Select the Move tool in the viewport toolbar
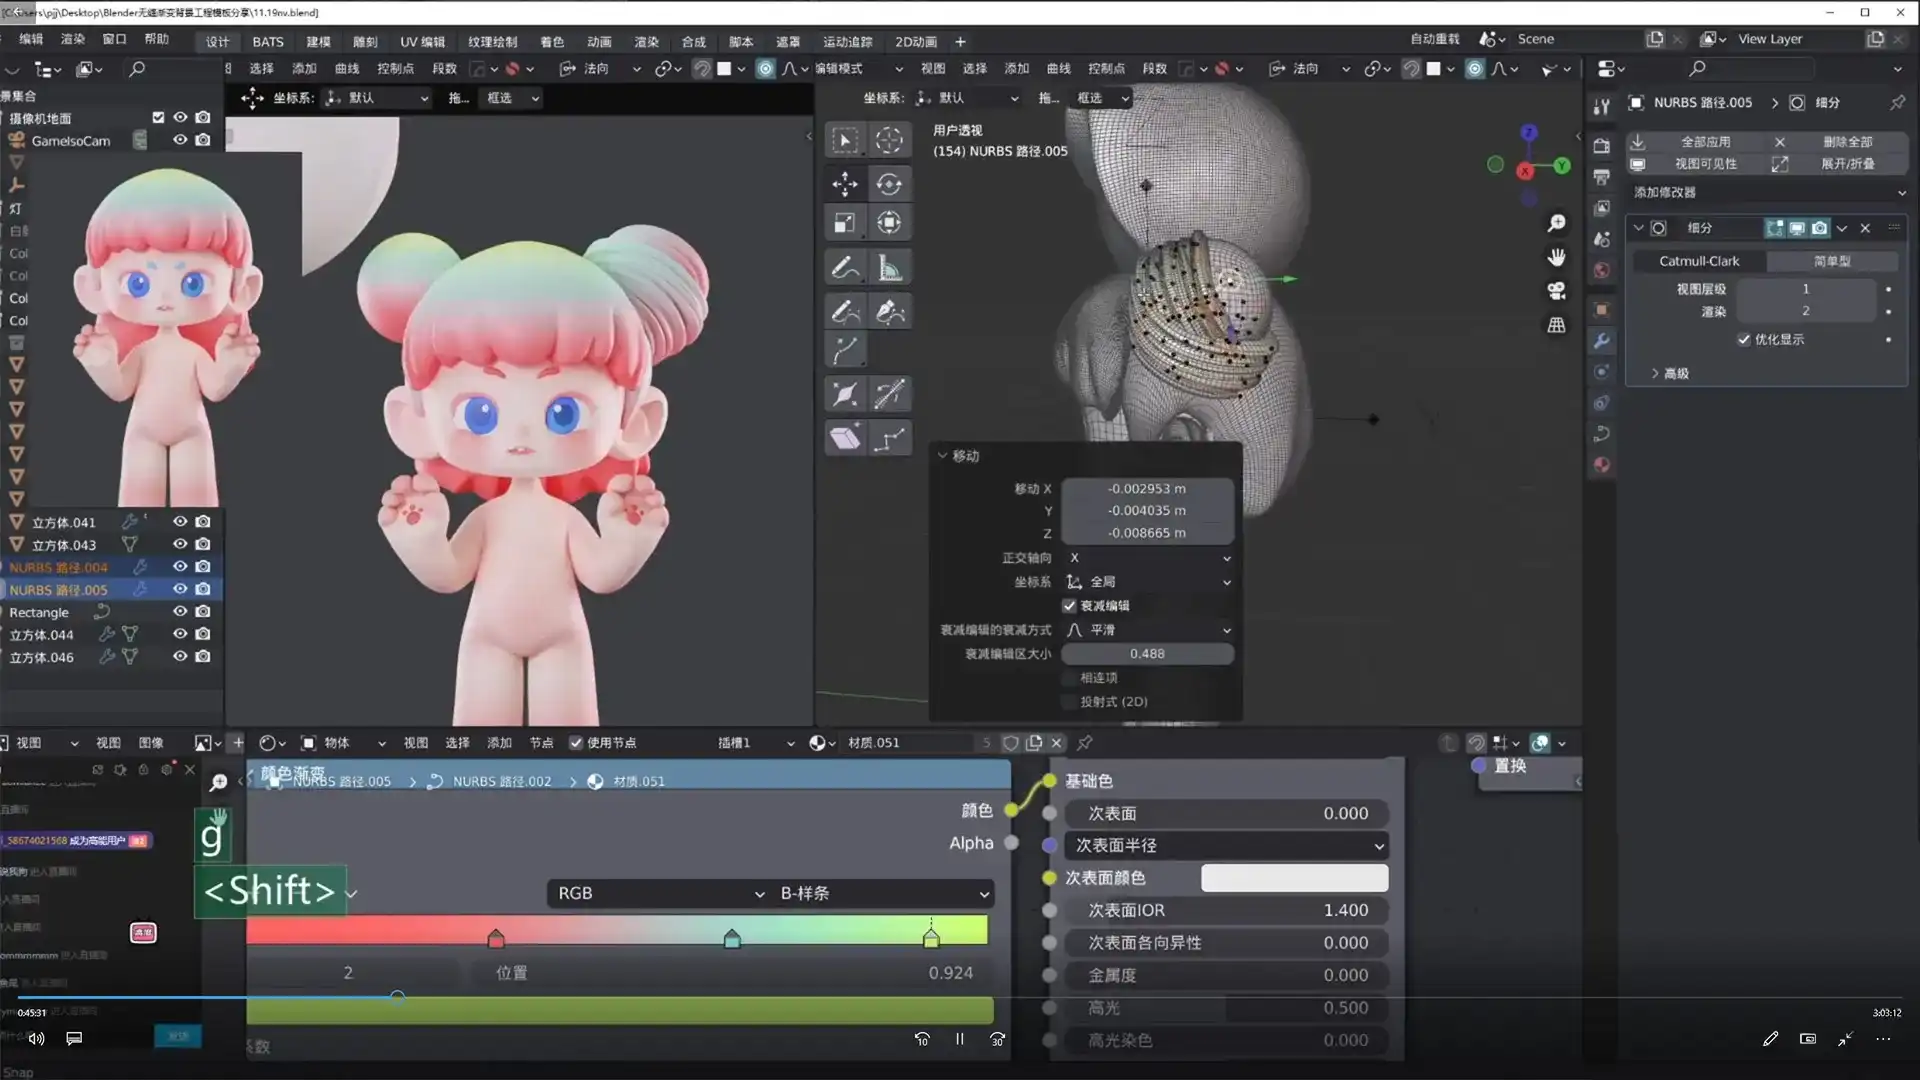Screen dimensions: 1920x1080 pos(845,184)
